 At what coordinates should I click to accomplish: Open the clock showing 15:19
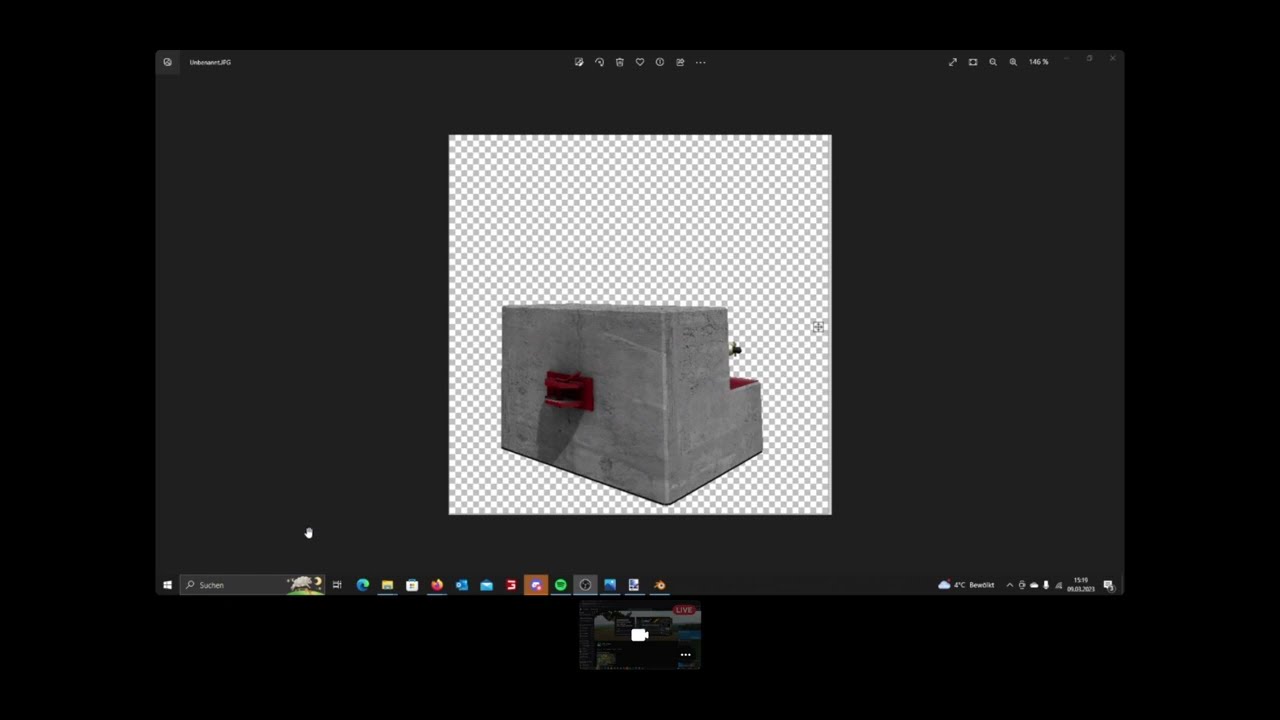tap(1081, 585)
